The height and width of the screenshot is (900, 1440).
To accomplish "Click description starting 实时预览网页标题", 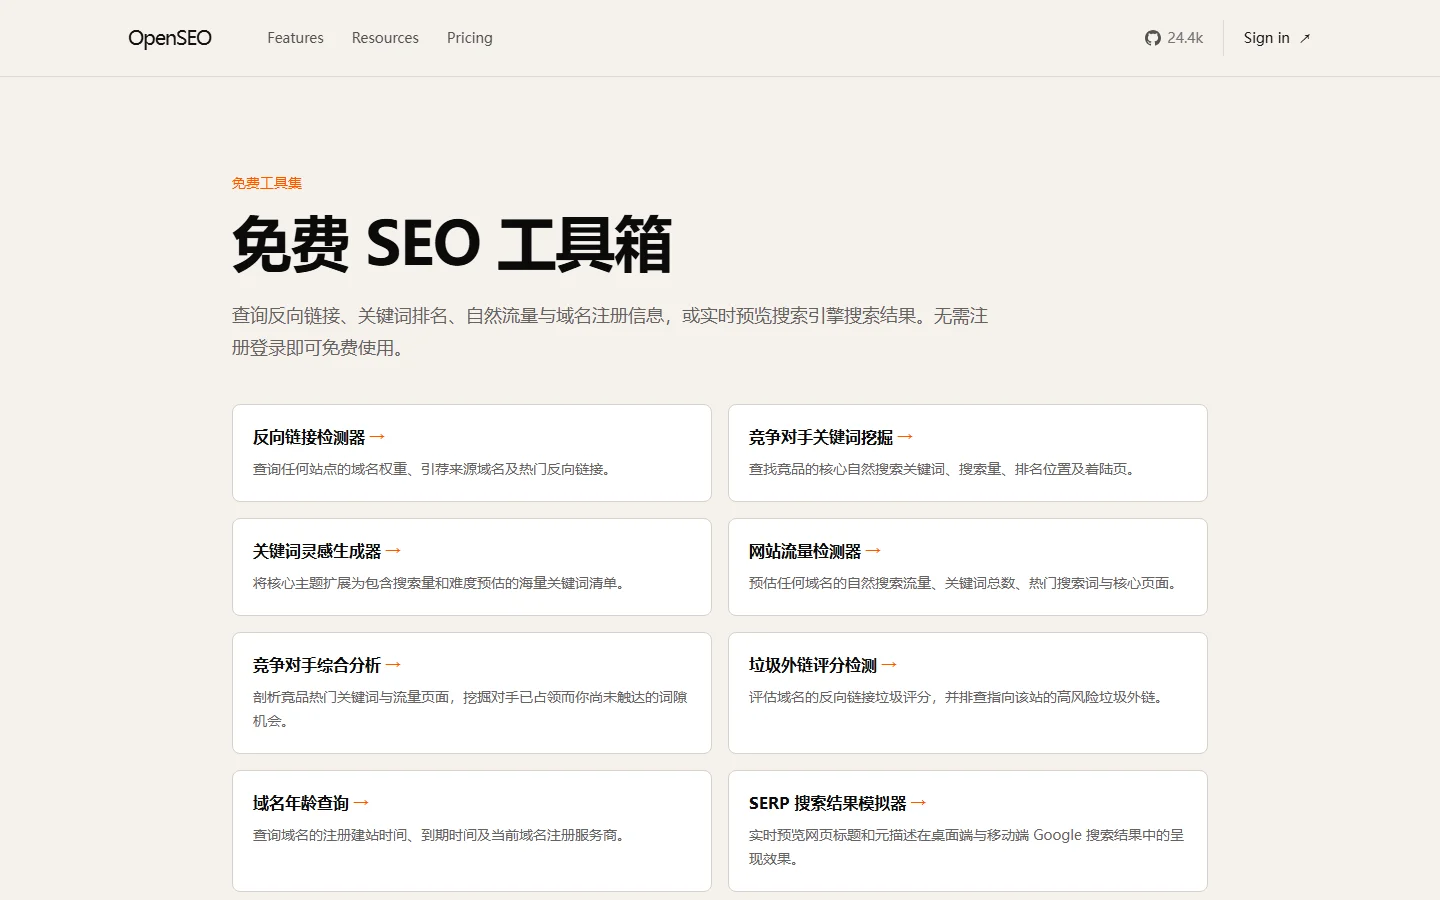I will click(966, 847).
